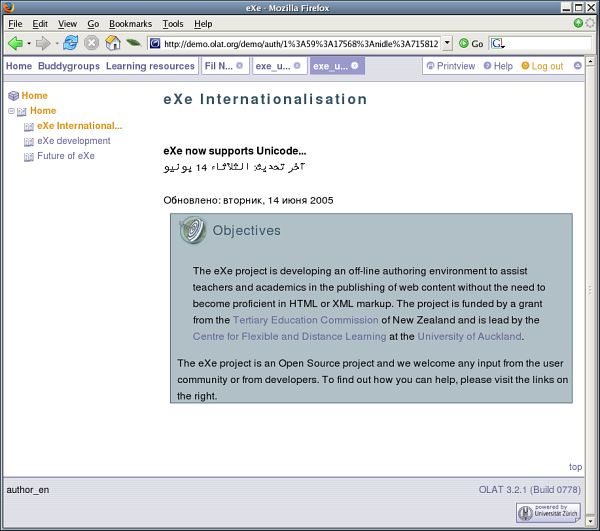Viewport: 600px width, 531px height.
Task: Click the grey Forward arrow
Action: pyautogui.click(x=42, y=43)
